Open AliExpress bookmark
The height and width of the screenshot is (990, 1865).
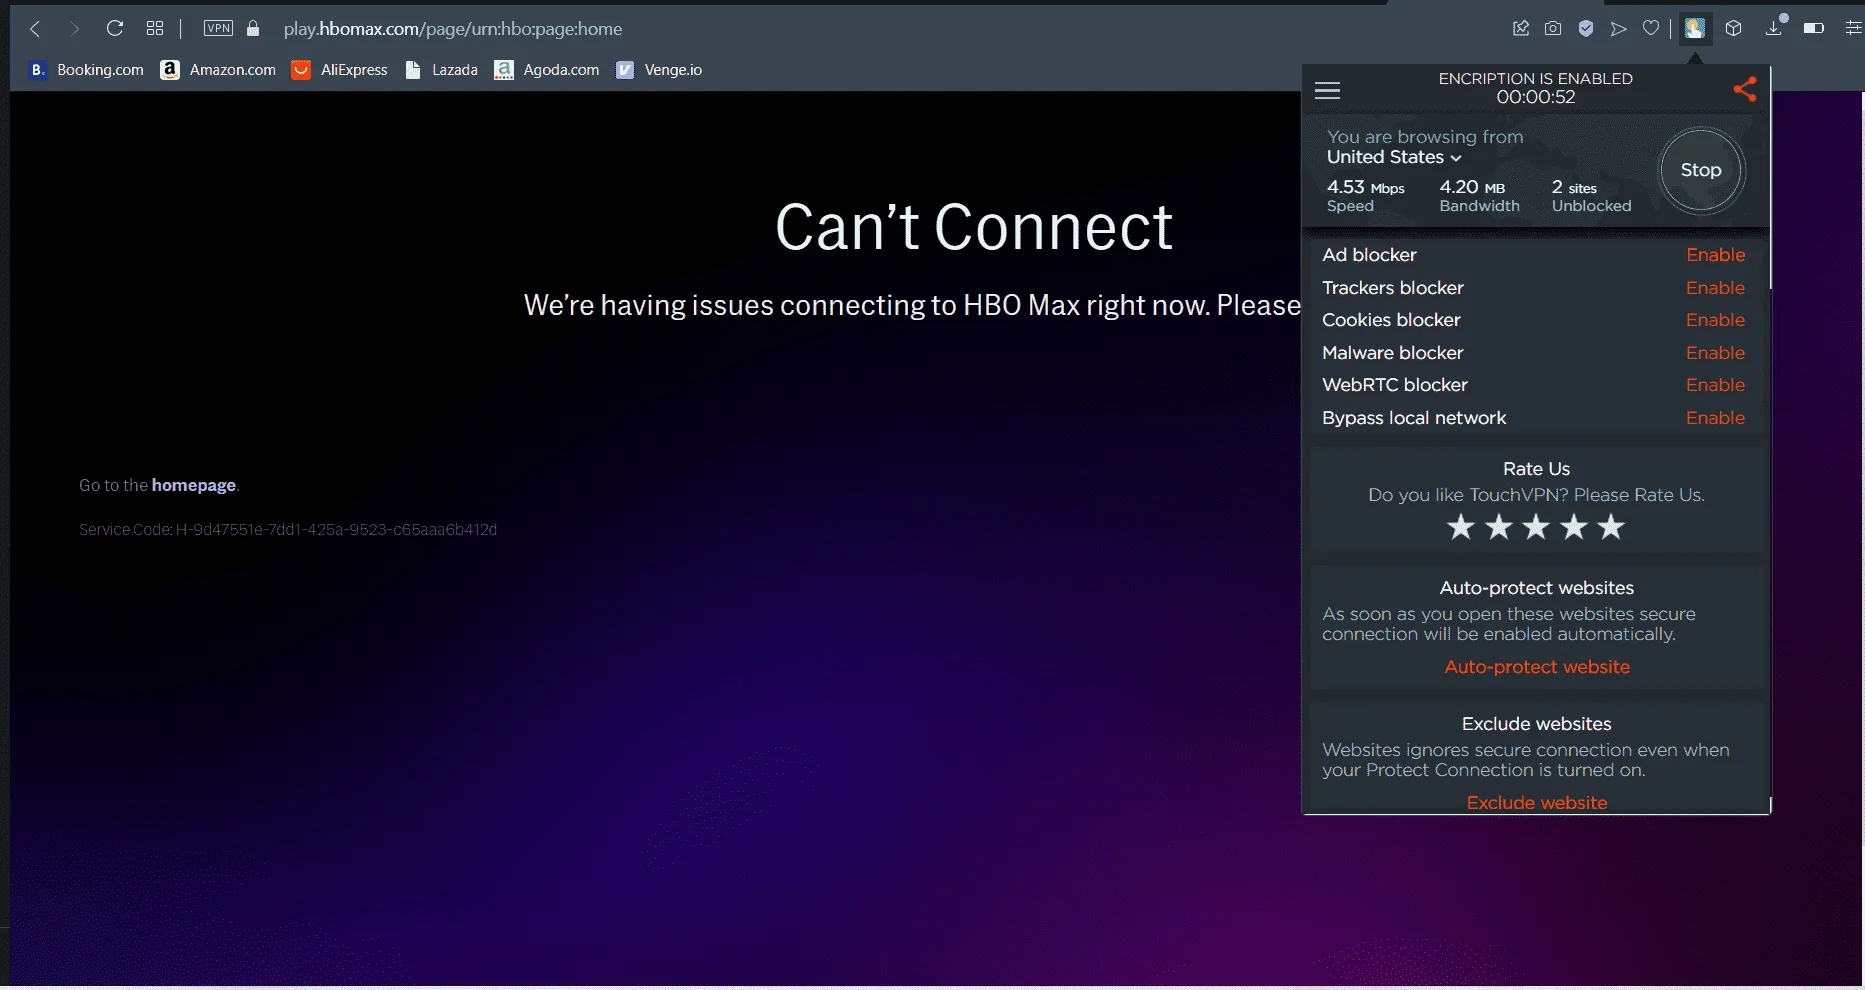(x=339, y=70)
